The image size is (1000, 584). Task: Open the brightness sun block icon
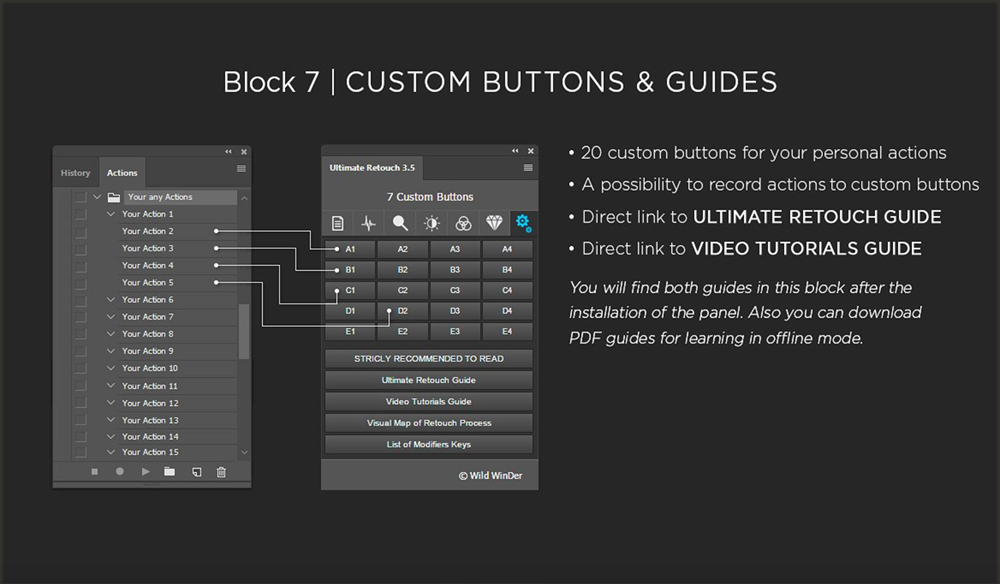[x=431, y=223]
